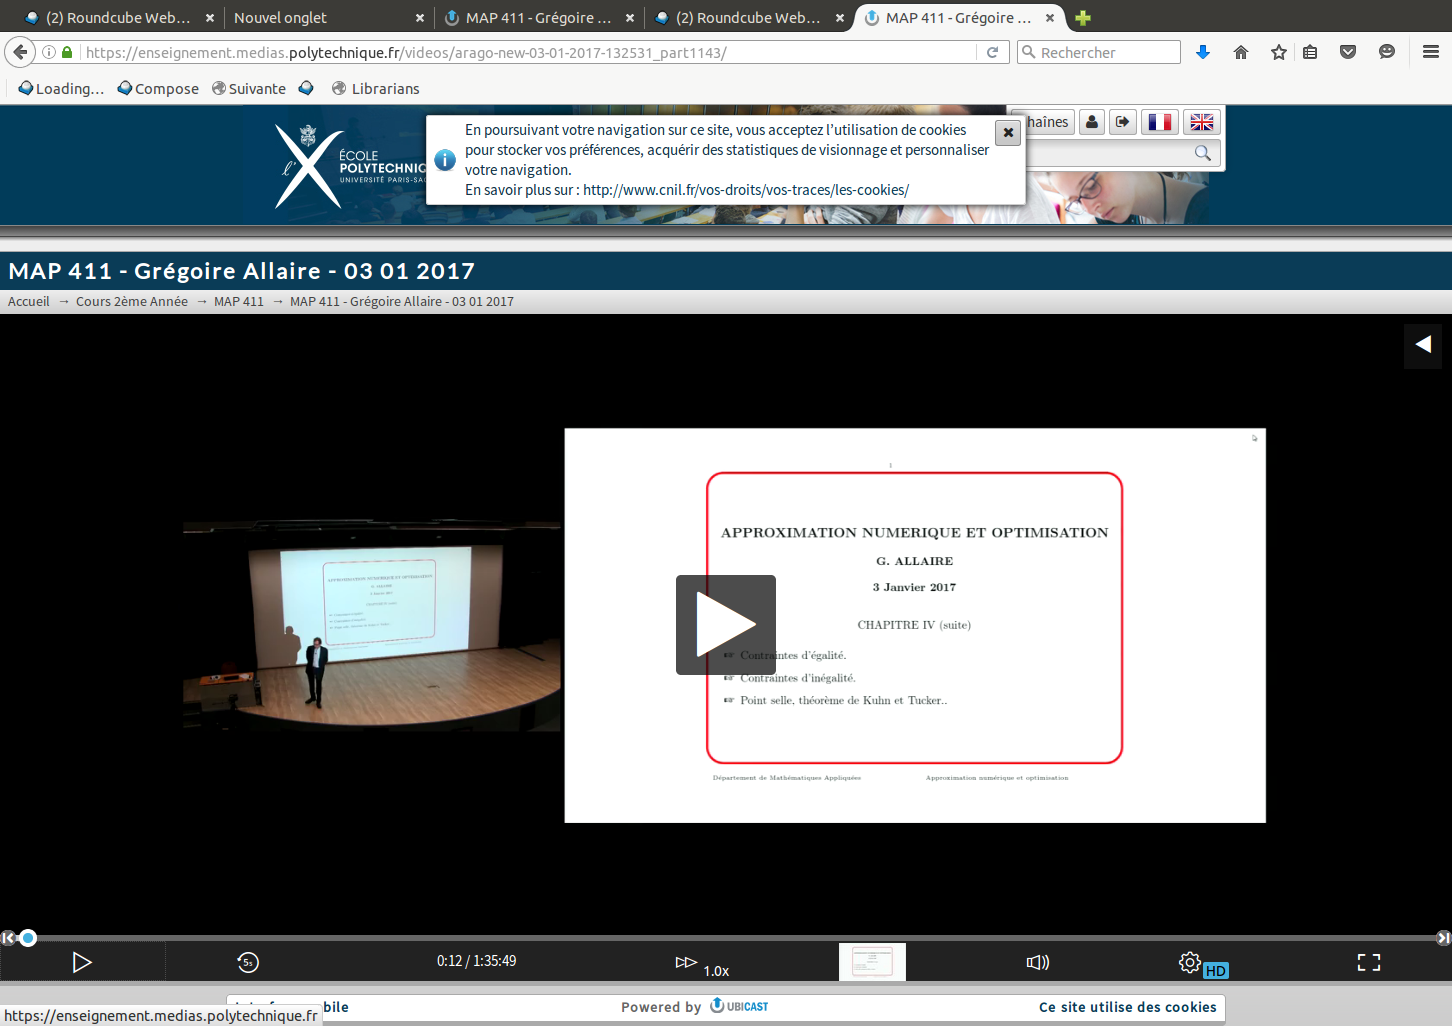Switch to the Nouvel onglet tab
The height and width of the screenshot is (1026, 1452).
click(281, 17)
